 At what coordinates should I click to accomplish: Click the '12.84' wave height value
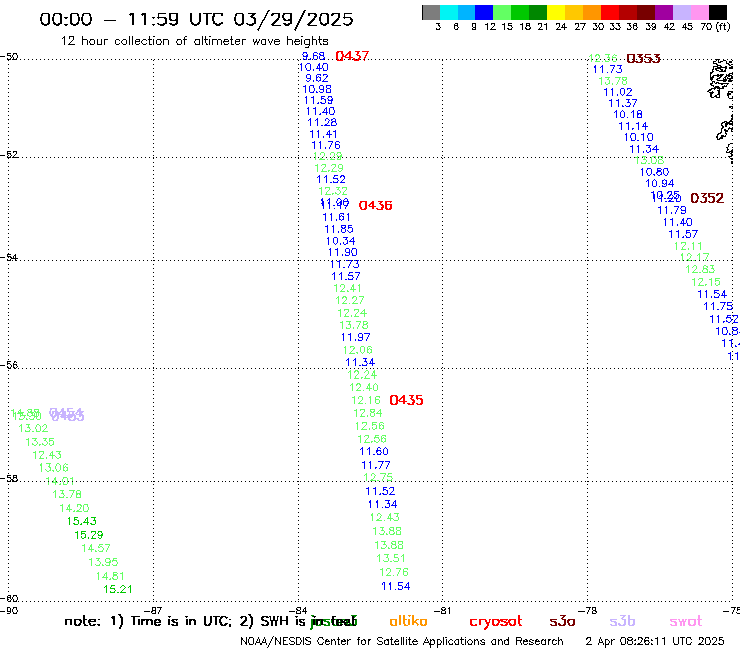pyautogui.click(x=368, y=413)
